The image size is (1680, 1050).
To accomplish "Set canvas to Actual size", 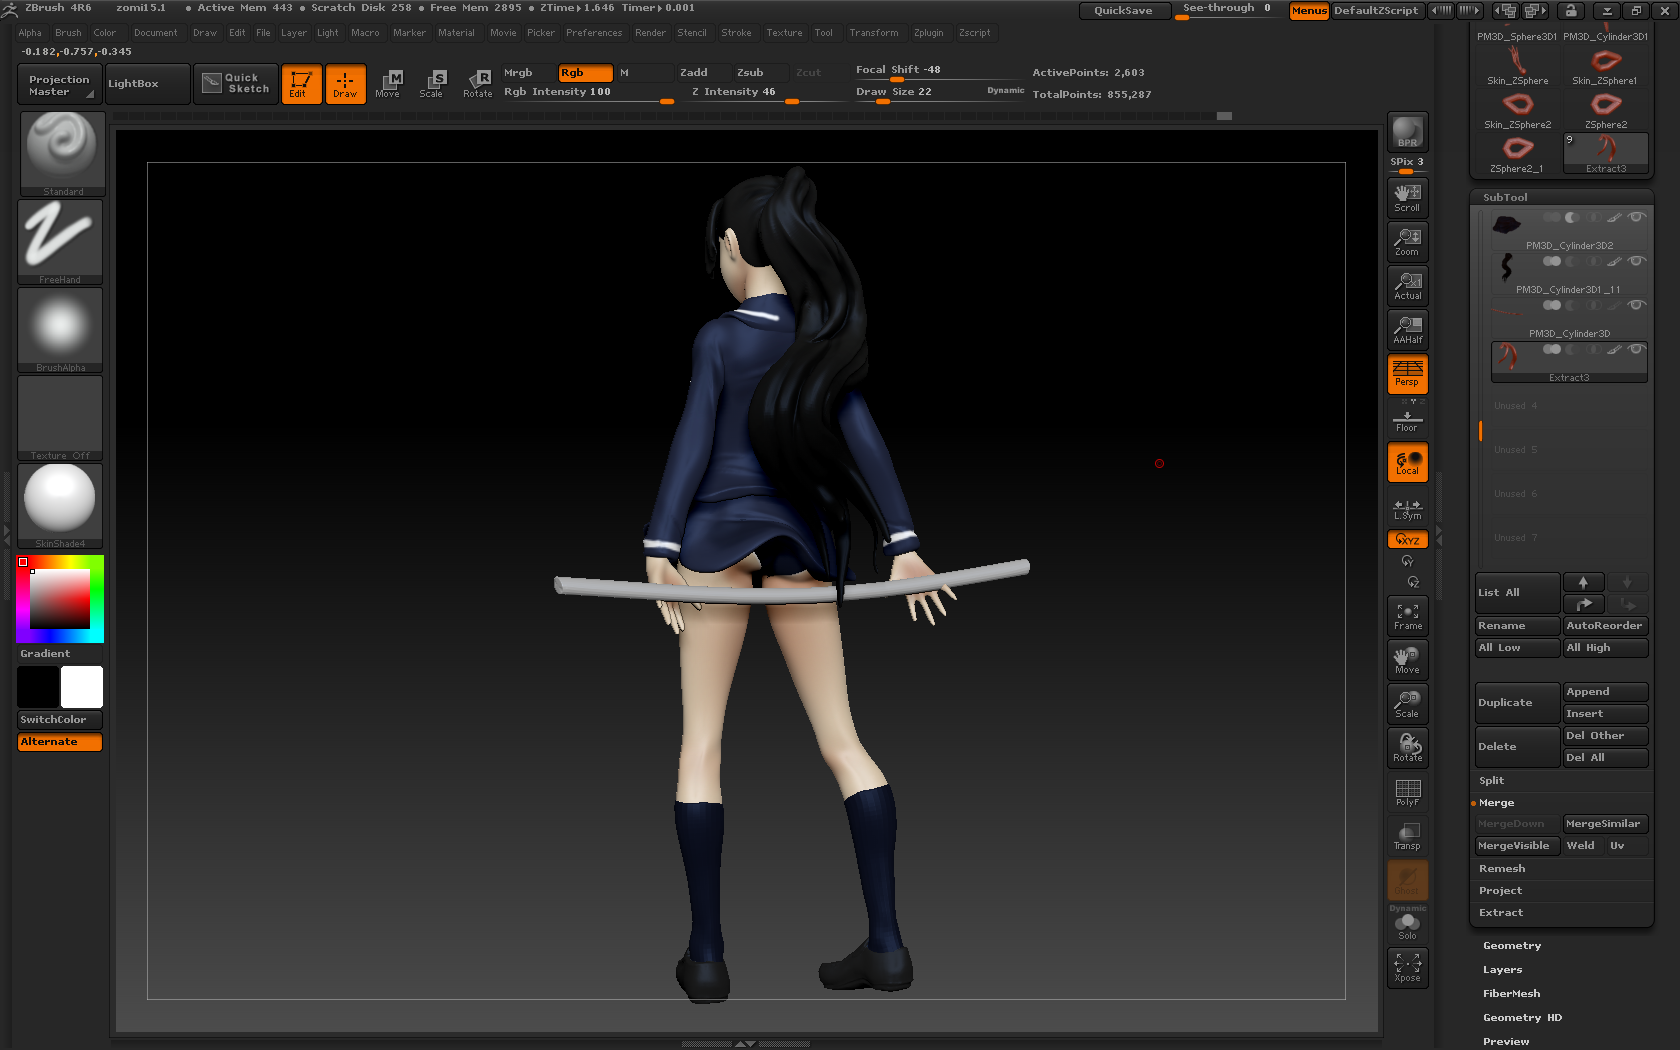I will (1407, 285).
